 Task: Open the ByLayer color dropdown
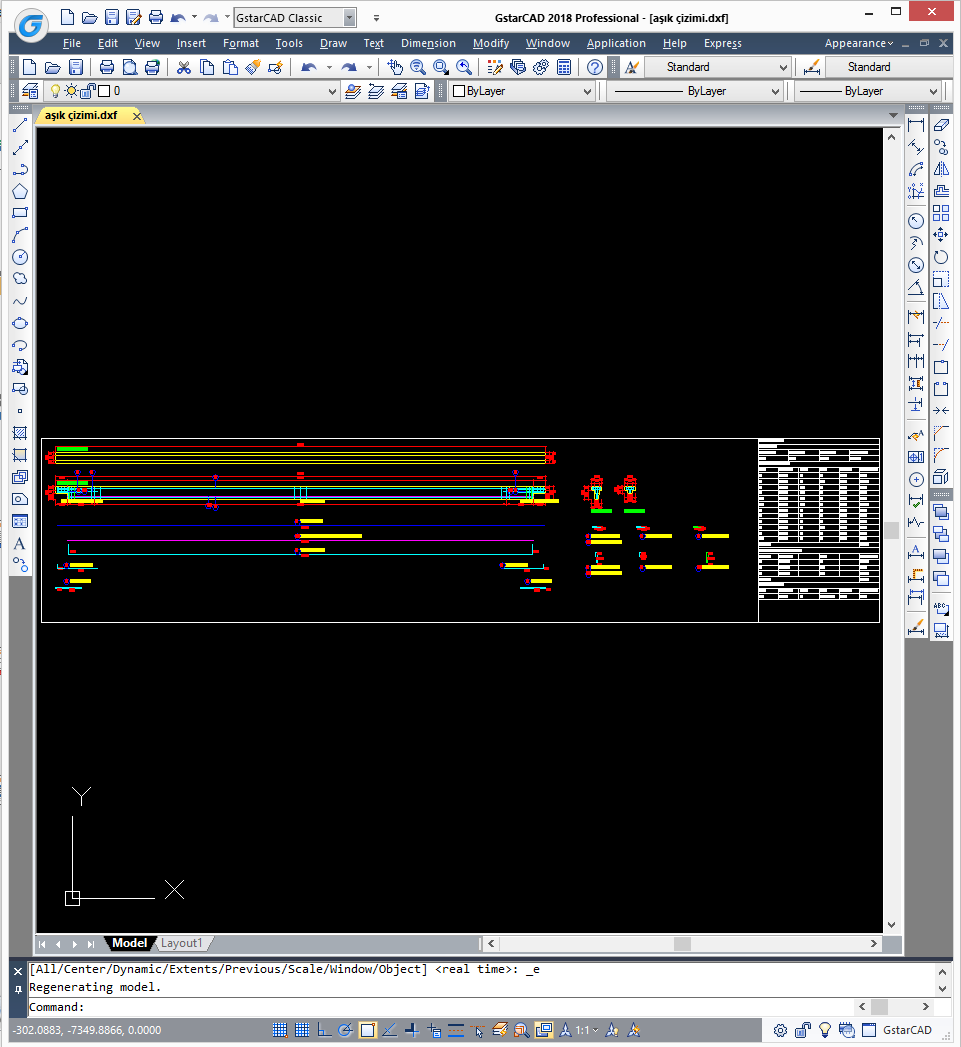[587, 91]
